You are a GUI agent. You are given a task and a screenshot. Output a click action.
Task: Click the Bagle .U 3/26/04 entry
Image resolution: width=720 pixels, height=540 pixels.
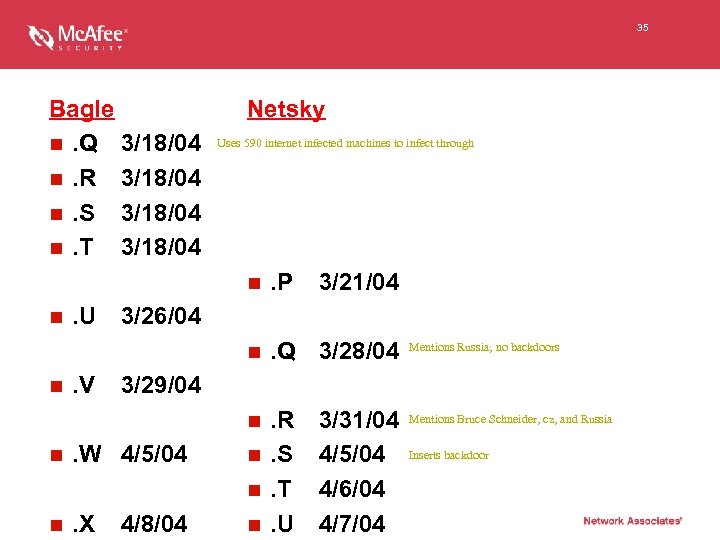pyautogui.click(x=126, y=316)
